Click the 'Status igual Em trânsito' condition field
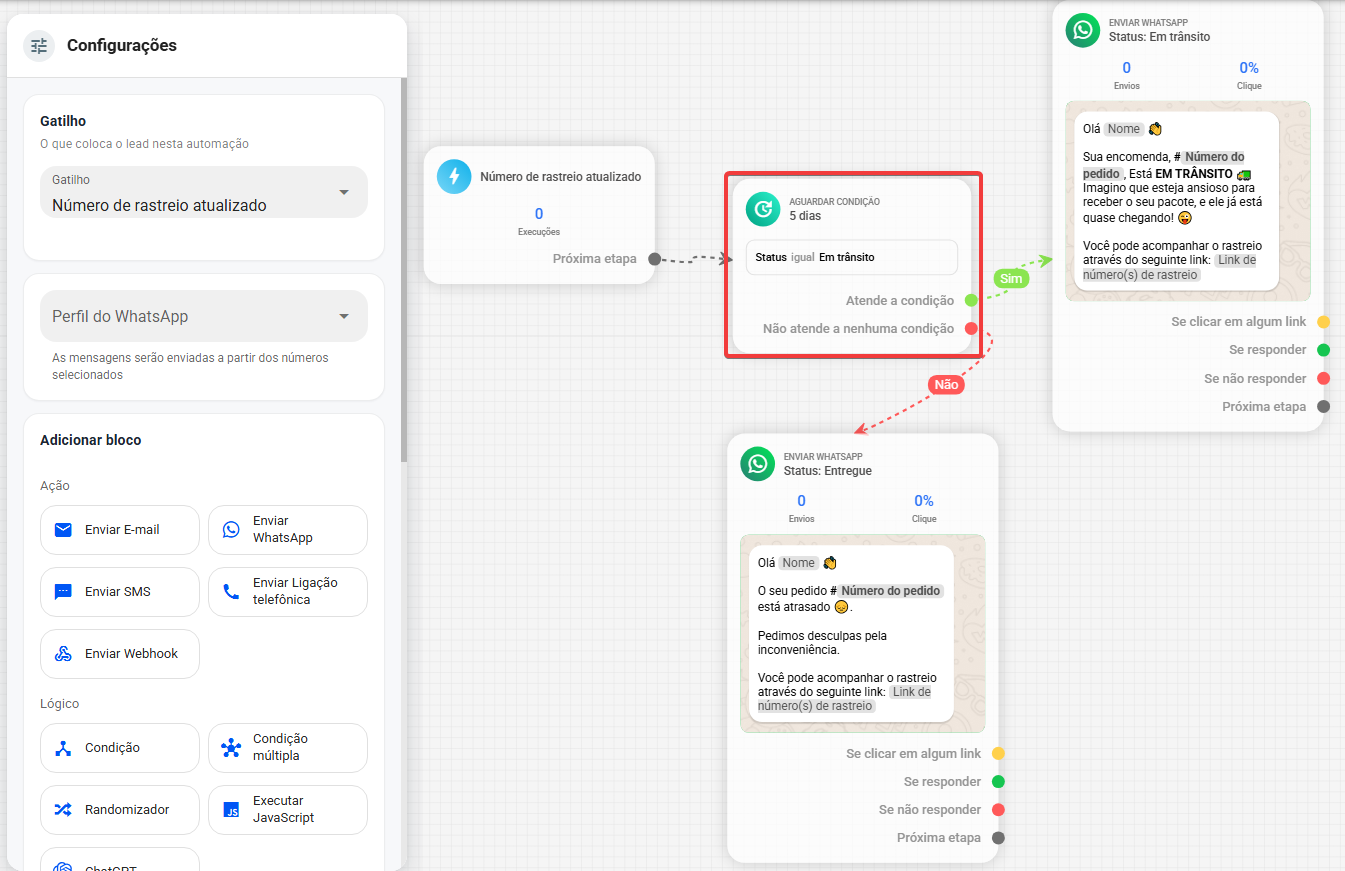This screenshot has width=1345, height=871. (851, 257)
